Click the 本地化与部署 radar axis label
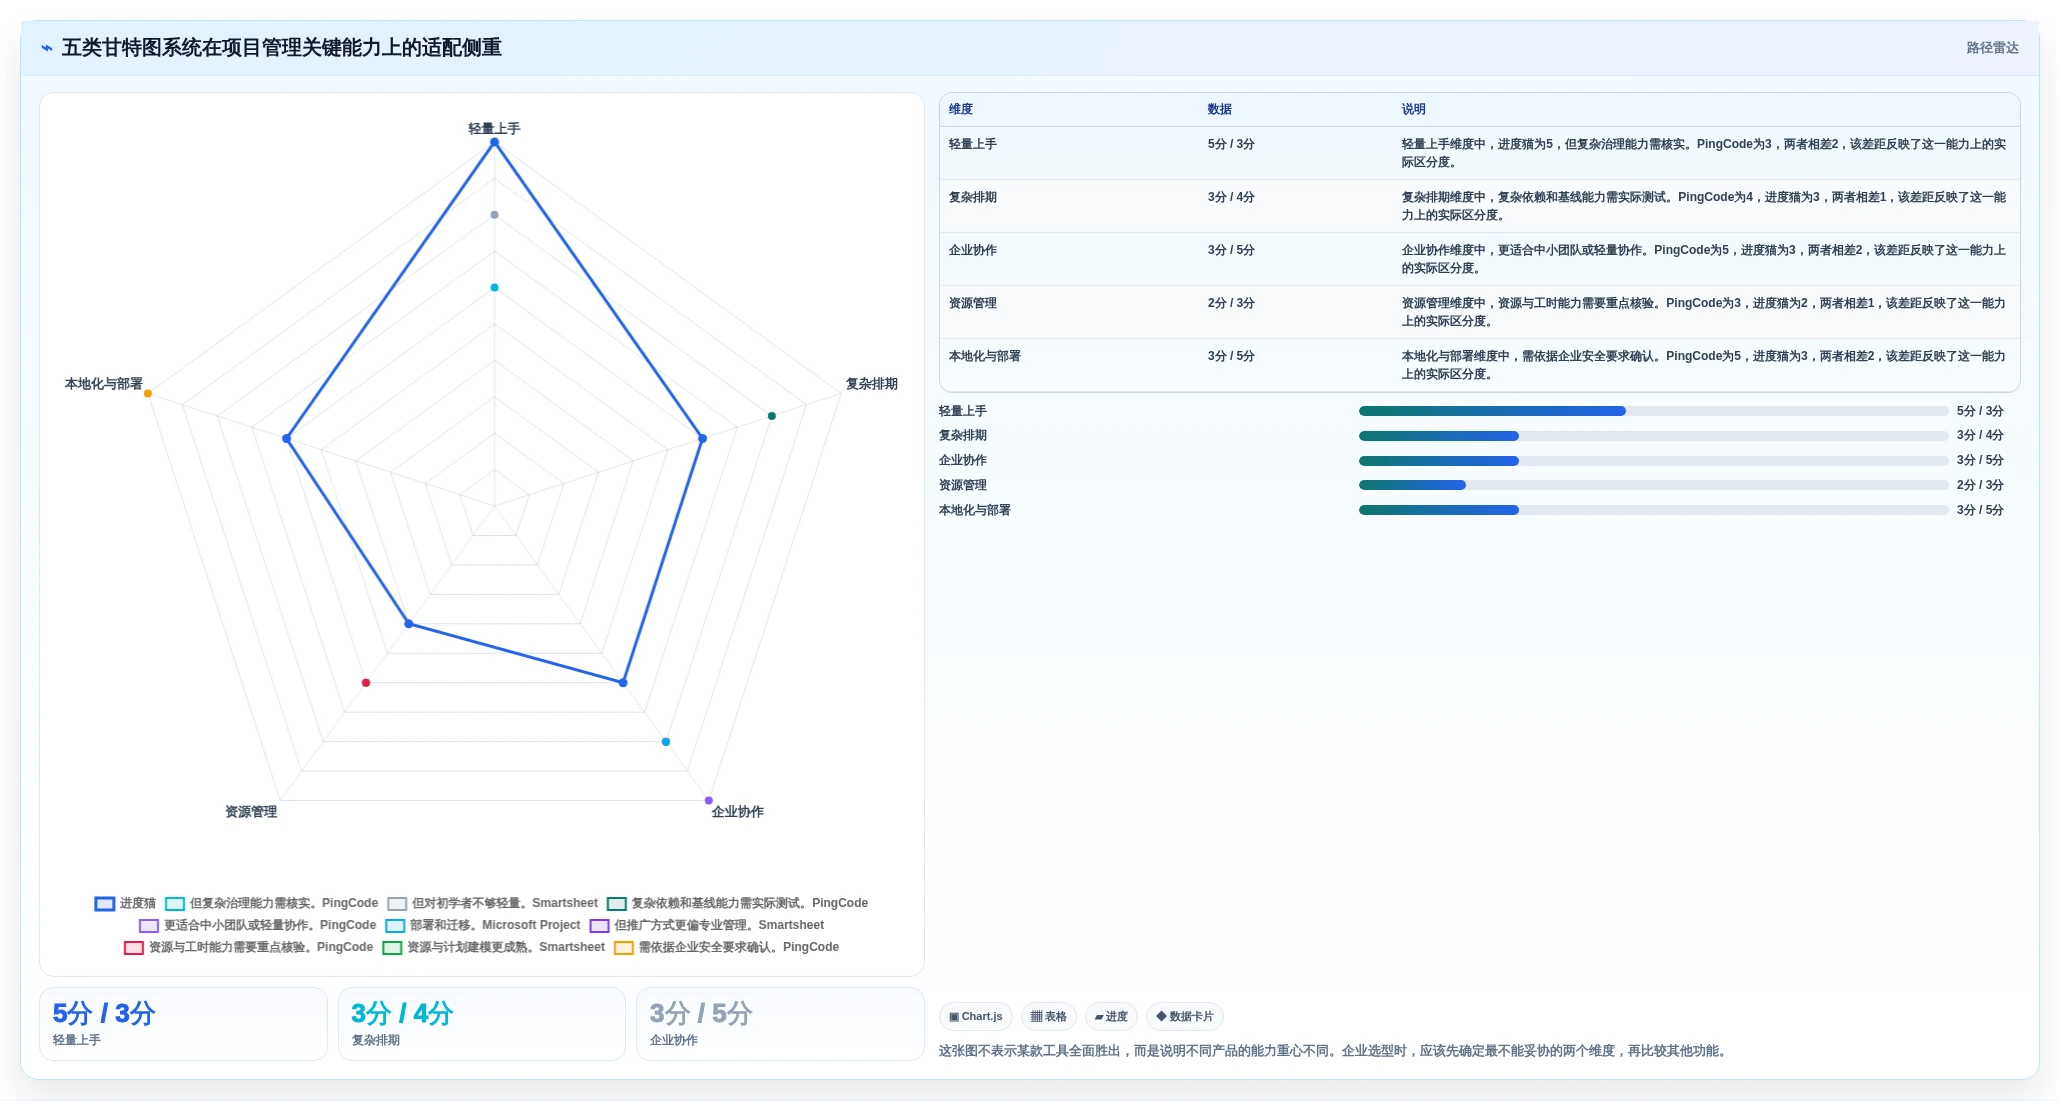 (x=104, y=384)
